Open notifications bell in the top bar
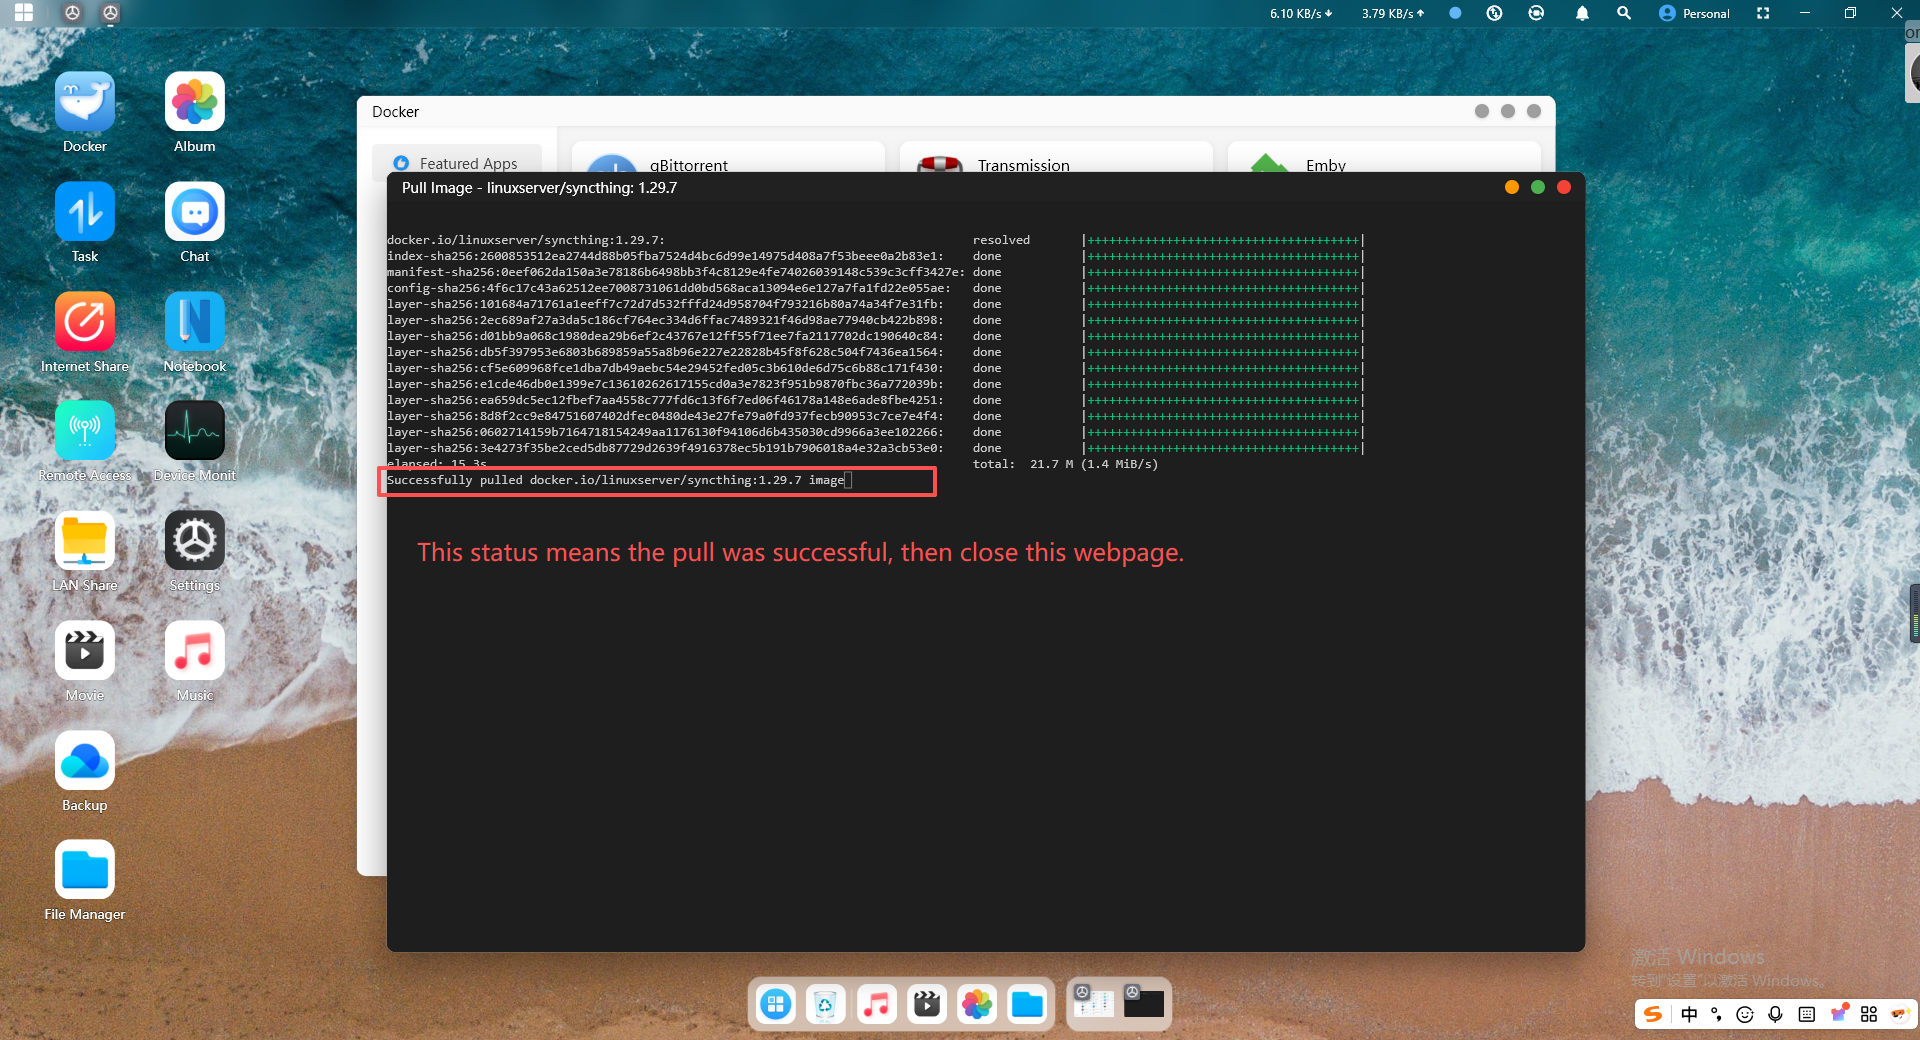This screenshot has width=1920, height=1040. coord(1582,13)
